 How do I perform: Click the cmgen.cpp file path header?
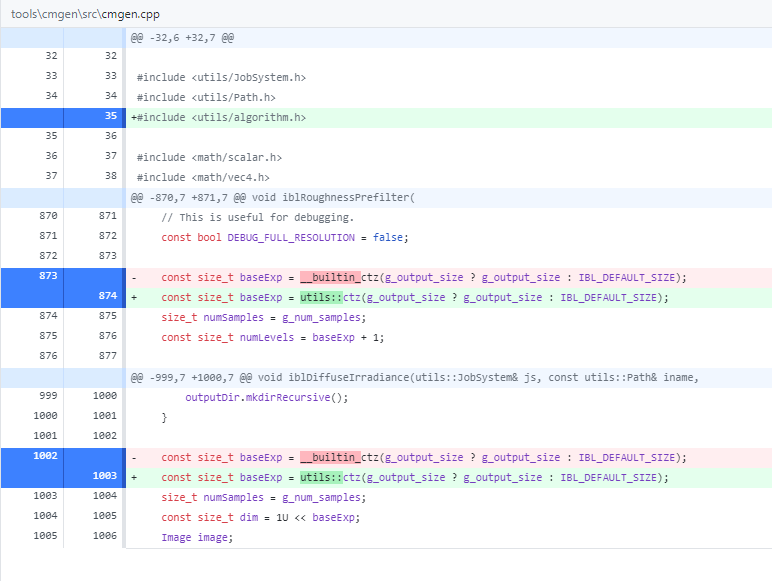click(x=85, y=14)
